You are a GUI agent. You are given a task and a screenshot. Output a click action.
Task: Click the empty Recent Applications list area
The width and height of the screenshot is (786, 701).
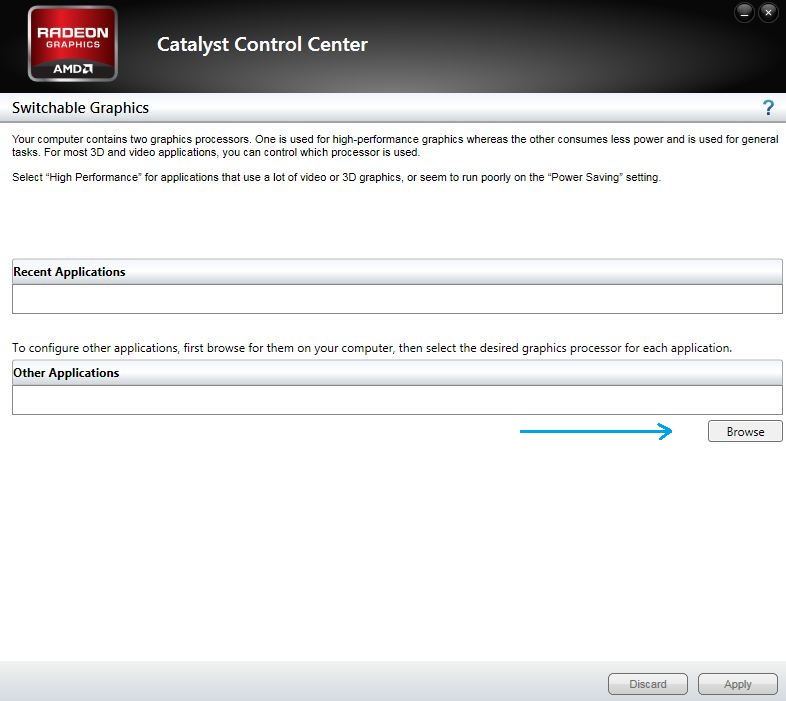click(397, 299)
